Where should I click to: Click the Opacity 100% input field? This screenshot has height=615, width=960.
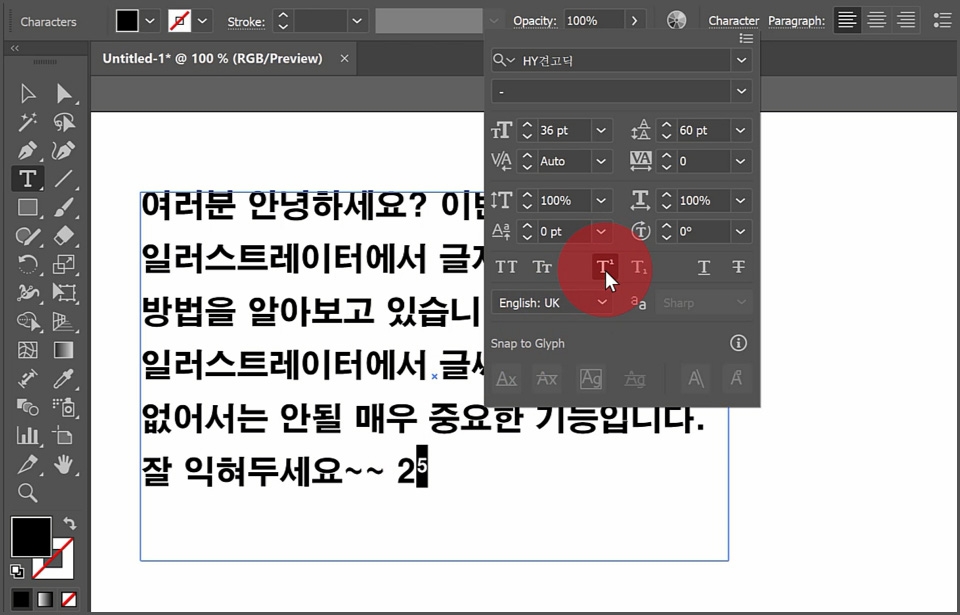[x=593, y=21]
